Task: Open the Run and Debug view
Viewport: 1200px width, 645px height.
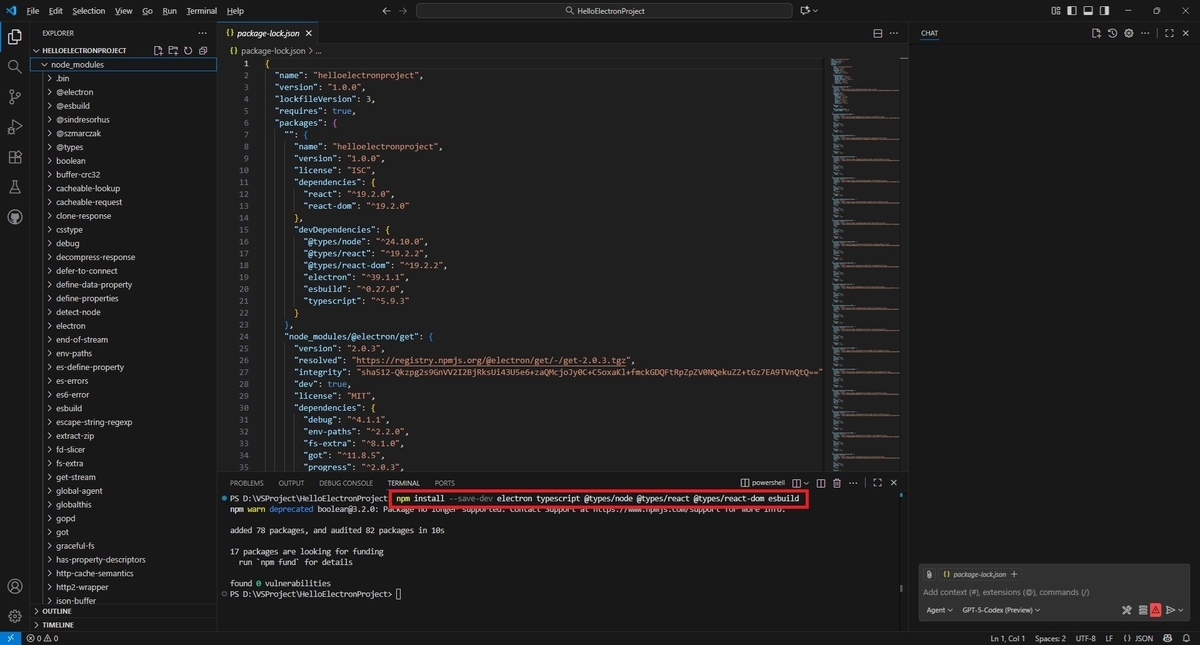Action: point(14,126)
